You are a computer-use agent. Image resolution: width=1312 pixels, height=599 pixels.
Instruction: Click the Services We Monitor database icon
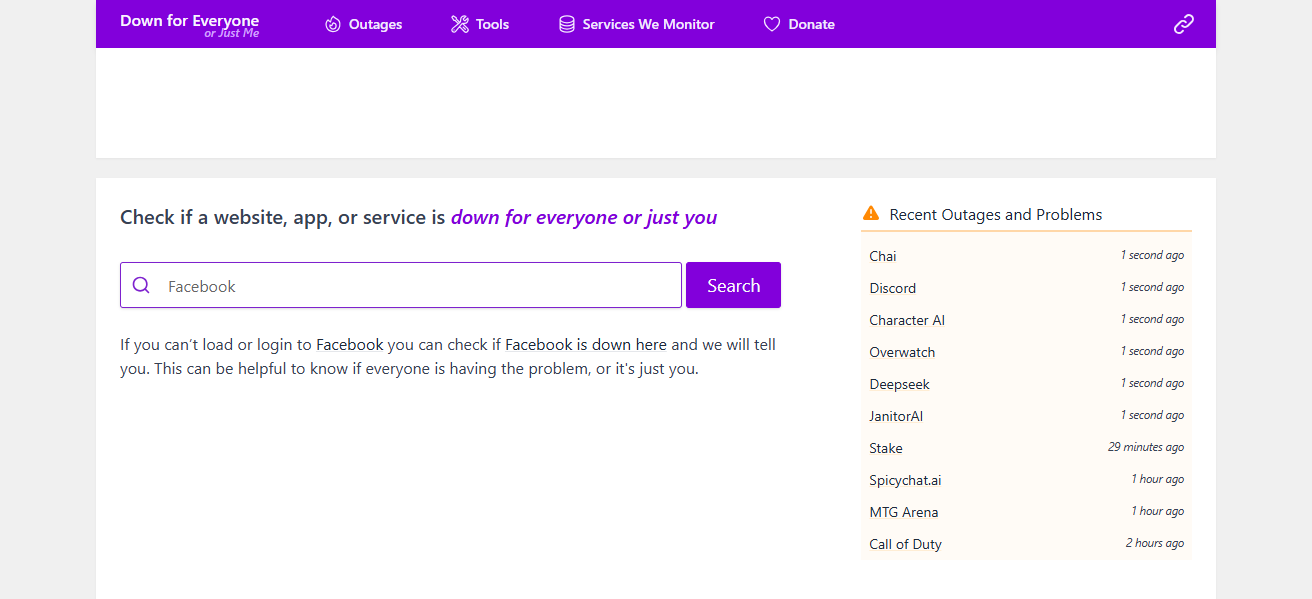[x=567, y=24]
